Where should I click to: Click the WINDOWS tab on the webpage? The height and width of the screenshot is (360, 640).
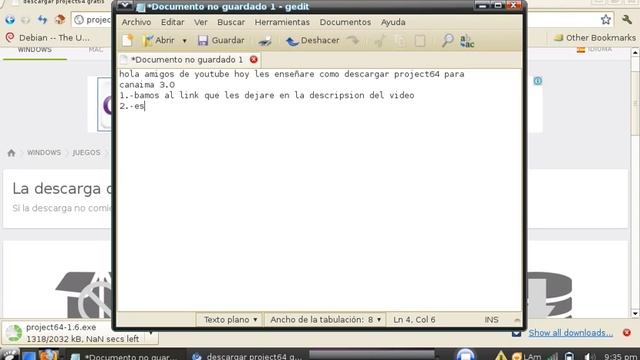(x=35, y=50)
